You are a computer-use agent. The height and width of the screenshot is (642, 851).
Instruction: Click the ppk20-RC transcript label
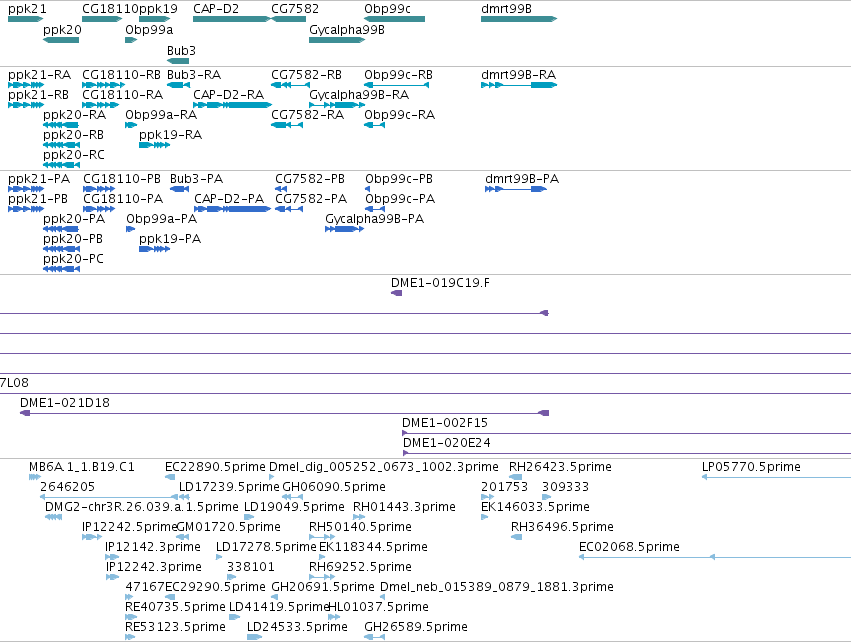(74, 155)
